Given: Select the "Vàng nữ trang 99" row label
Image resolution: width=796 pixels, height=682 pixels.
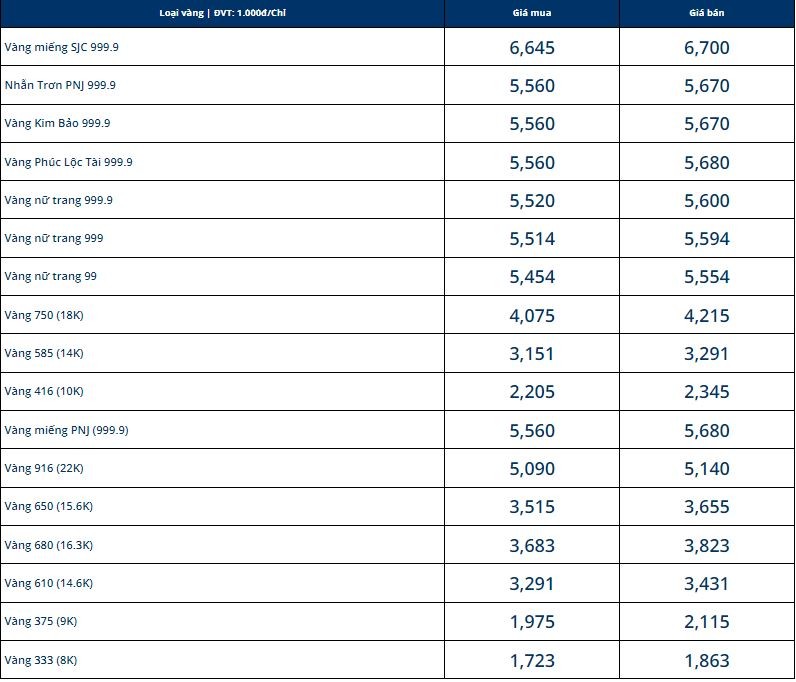Looking at the screenshot, I should click(50, 276).
